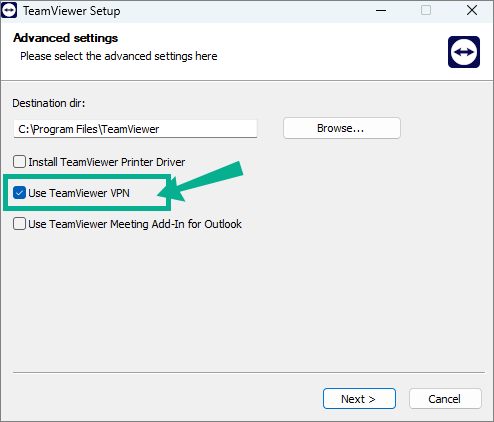Click the 'Advanced settings' heading
The image size is (494, 422).
pos(65,38)
